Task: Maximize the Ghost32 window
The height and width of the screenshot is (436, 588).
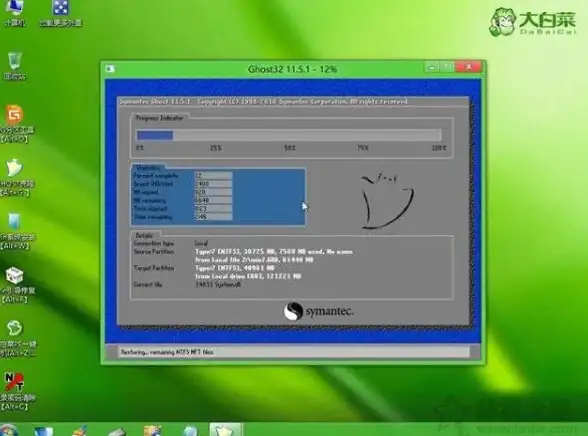Action: (x=447, y=67)
